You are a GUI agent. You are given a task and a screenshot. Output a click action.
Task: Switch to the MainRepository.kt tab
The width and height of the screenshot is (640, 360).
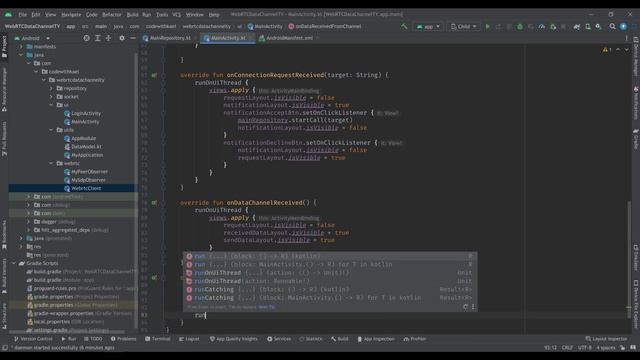pos(167,38)
